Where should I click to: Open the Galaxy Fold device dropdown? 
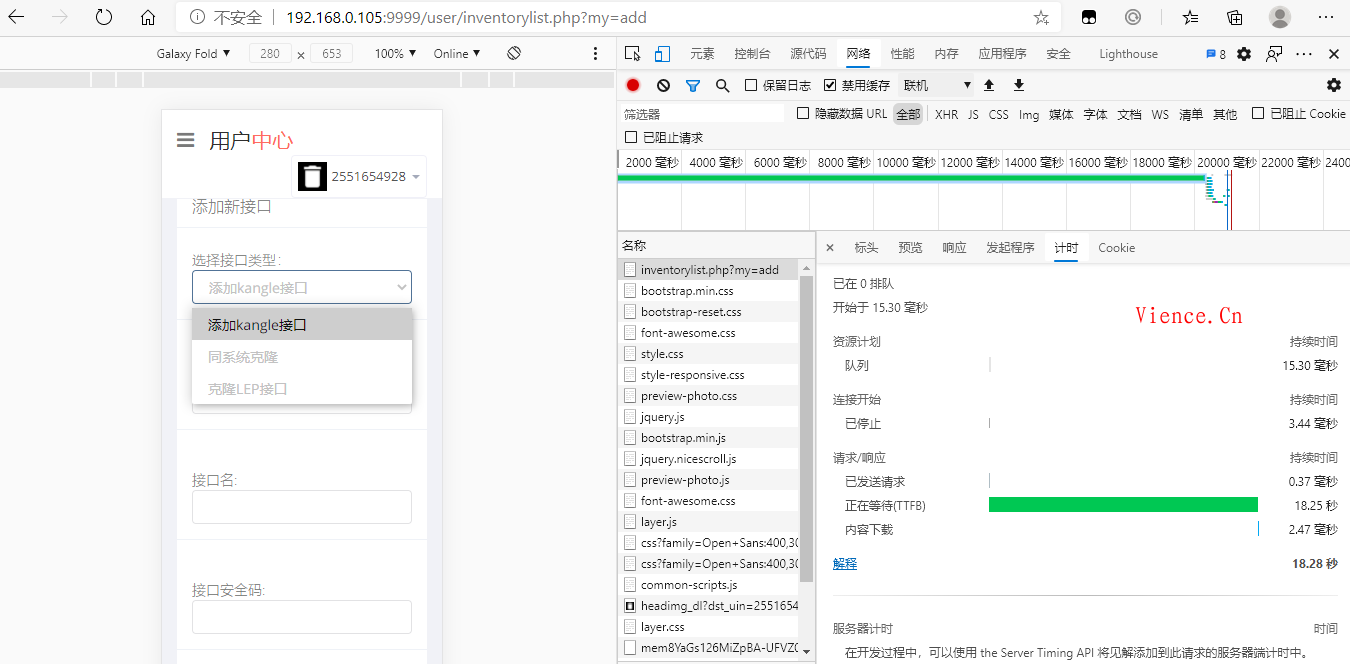click(193, 54)
